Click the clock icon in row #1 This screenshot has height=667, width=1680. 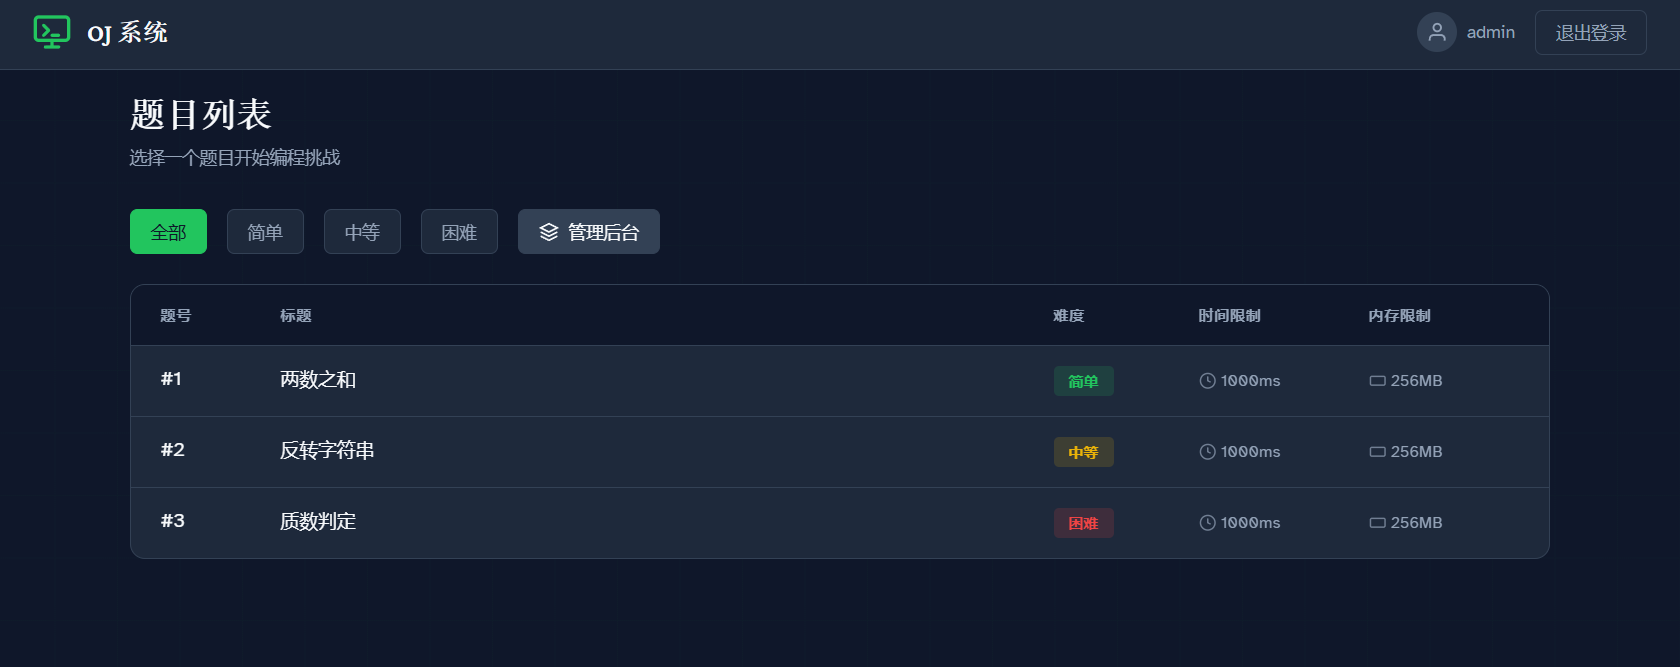click(1208, 381)
